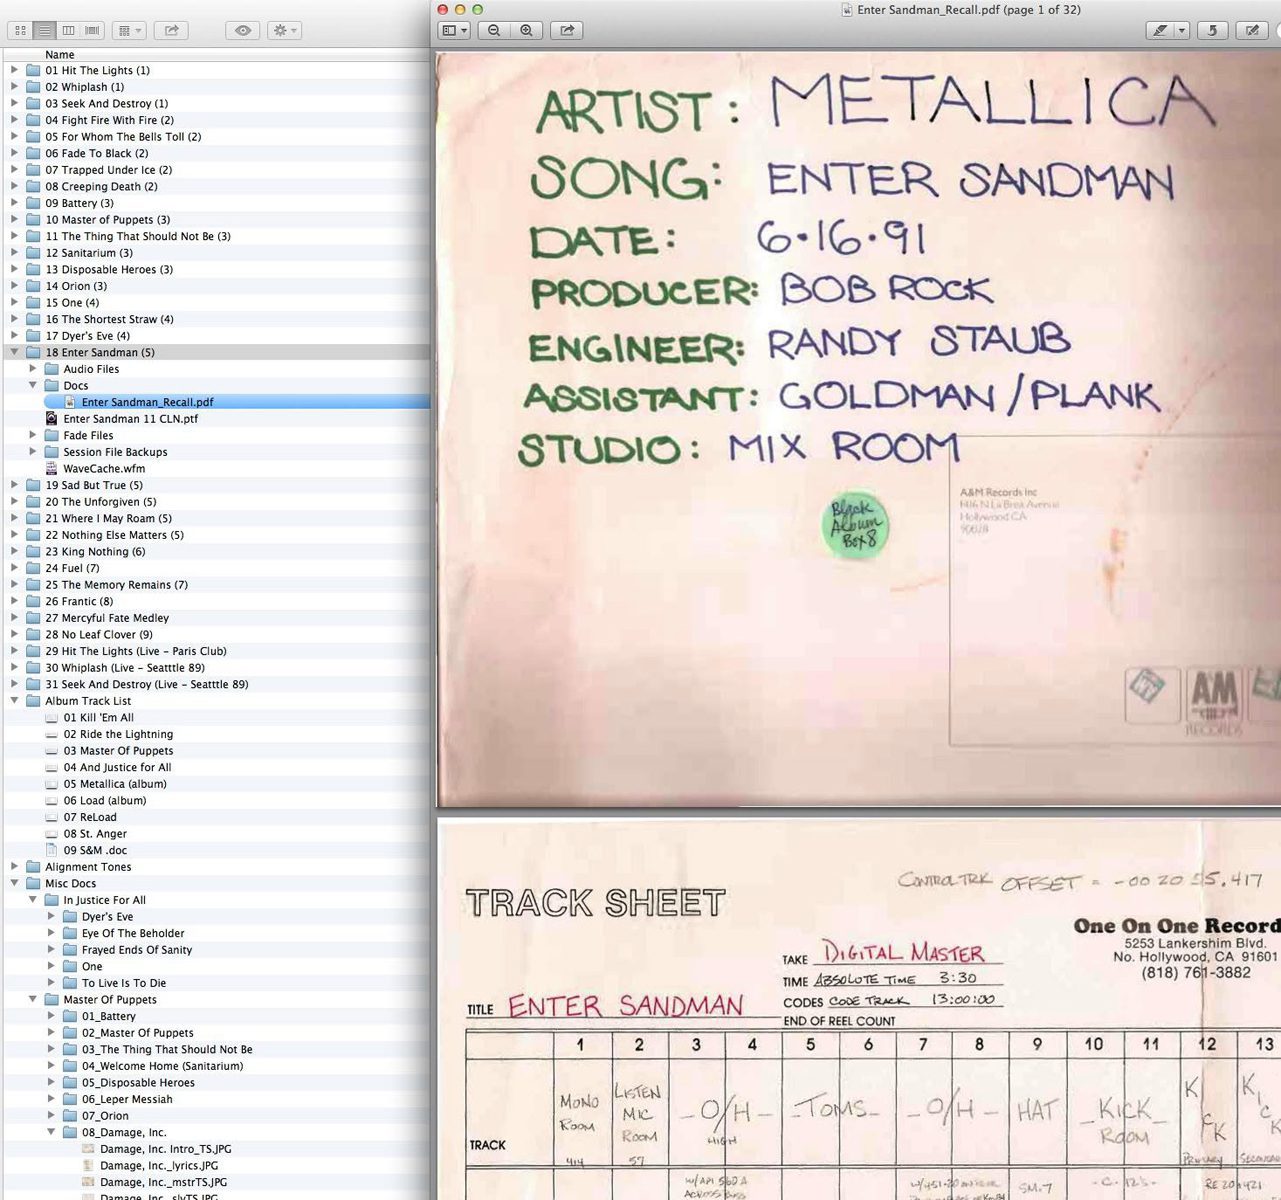Collapse the 08_Damage, Inc. folder

tap(51, 1132)
